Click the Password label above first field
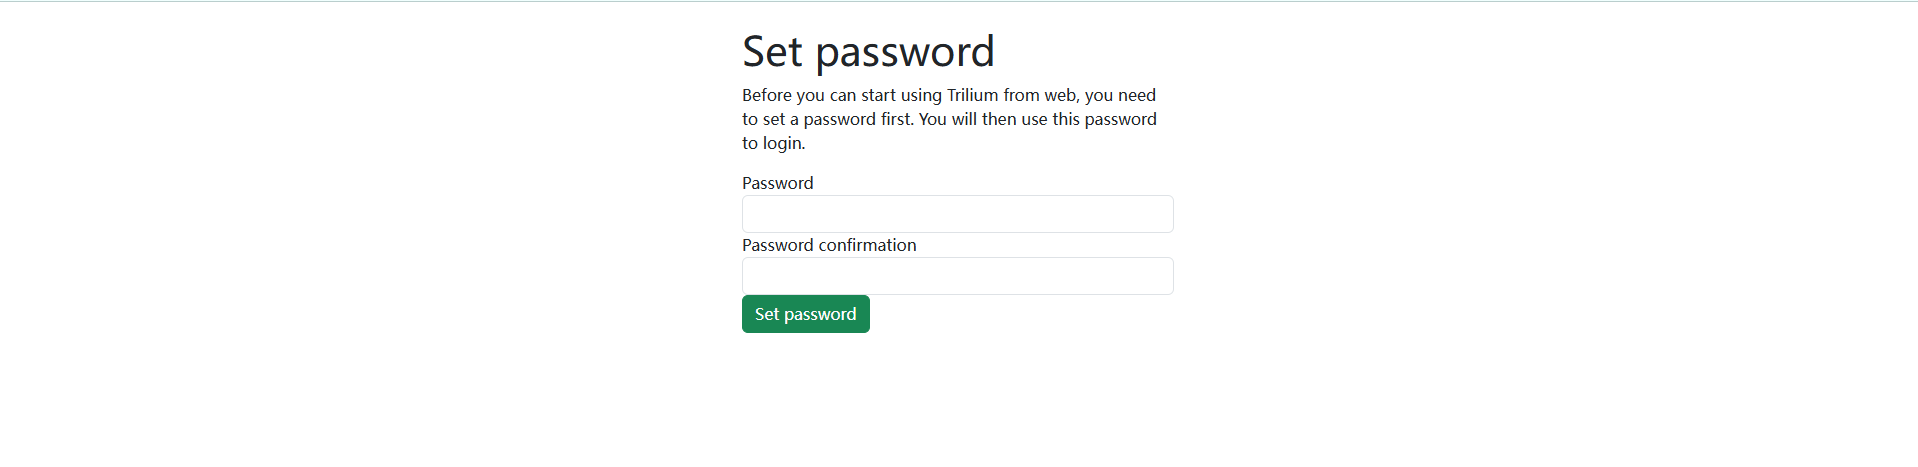 point(777,183)
